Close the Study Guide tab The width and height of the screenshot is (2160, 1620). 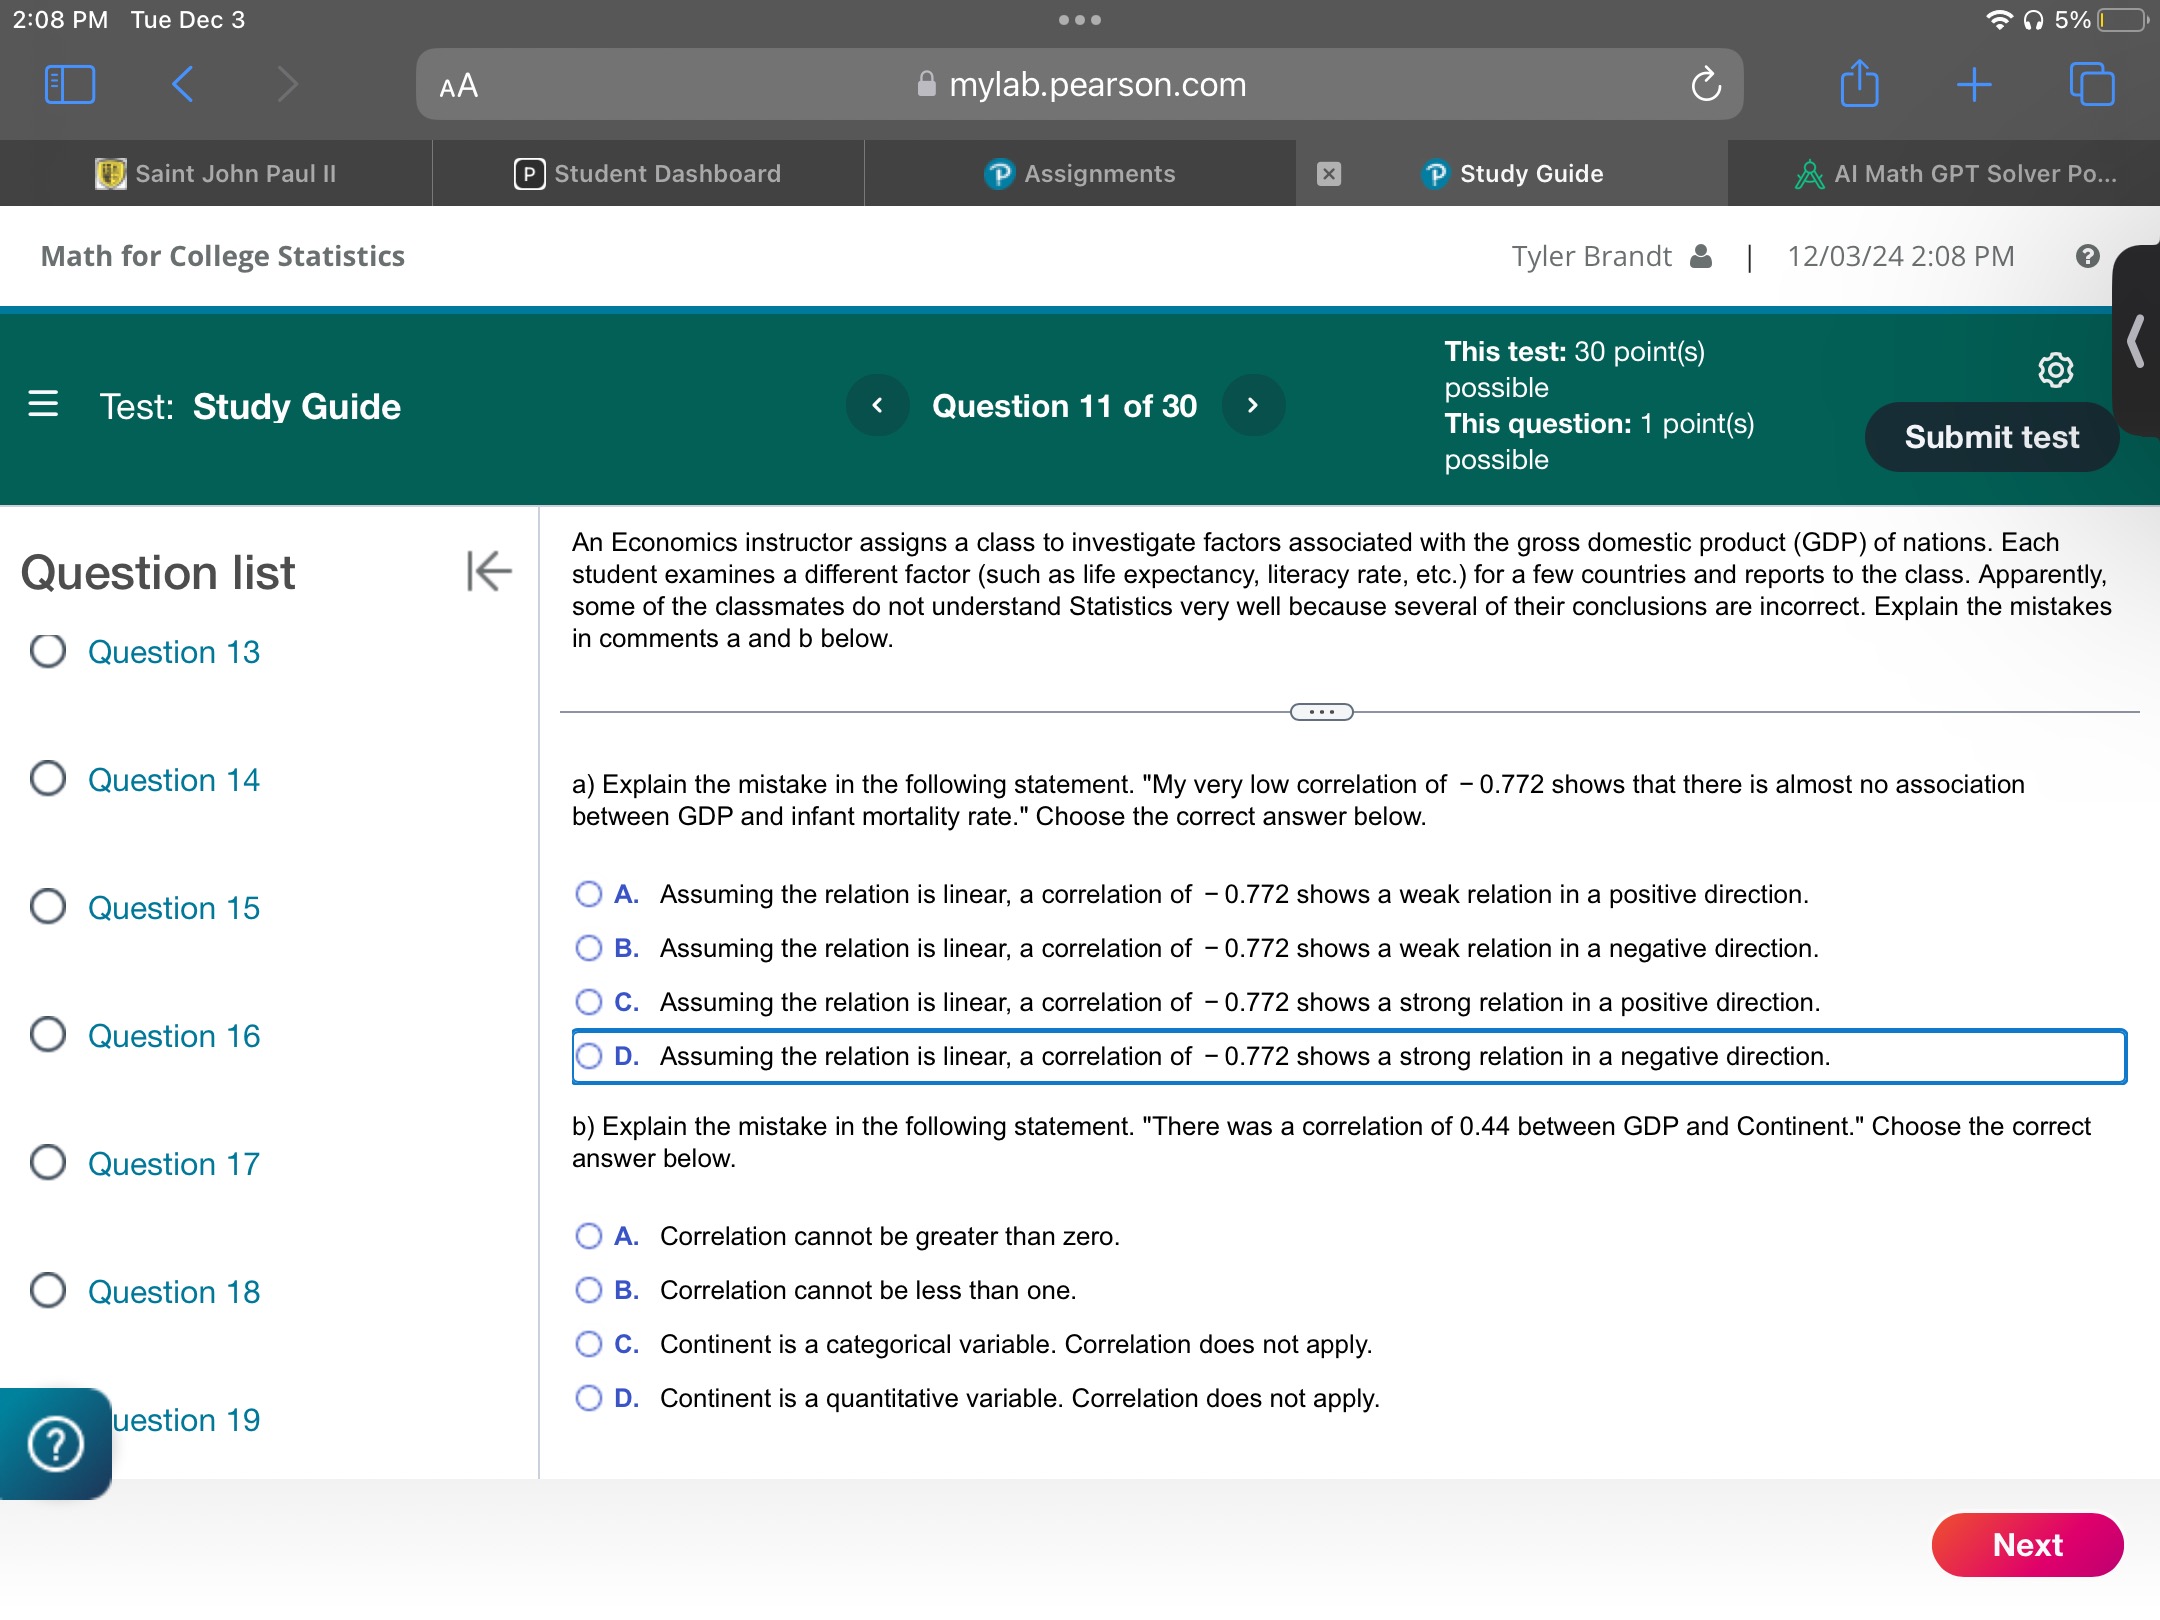tap(1328, 174)
